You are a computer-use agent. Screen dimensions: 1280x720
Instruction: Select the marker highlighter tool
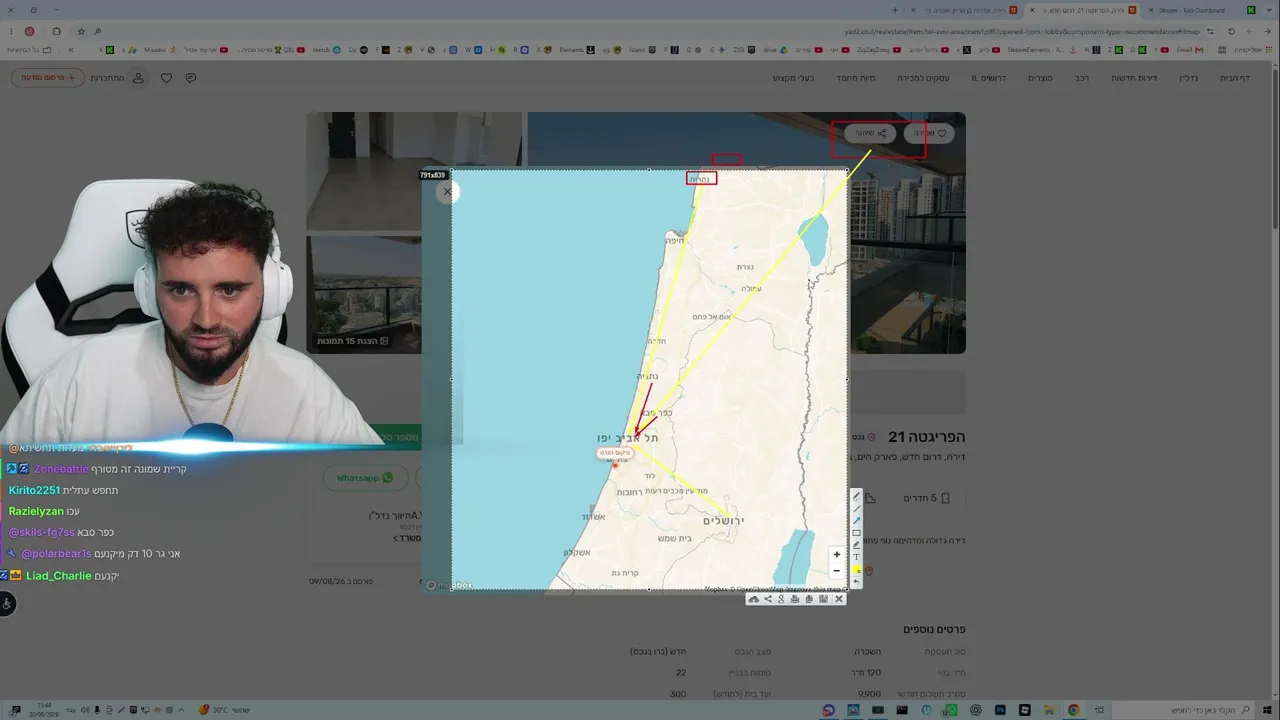pyautogui.click(x=856, y=545)
